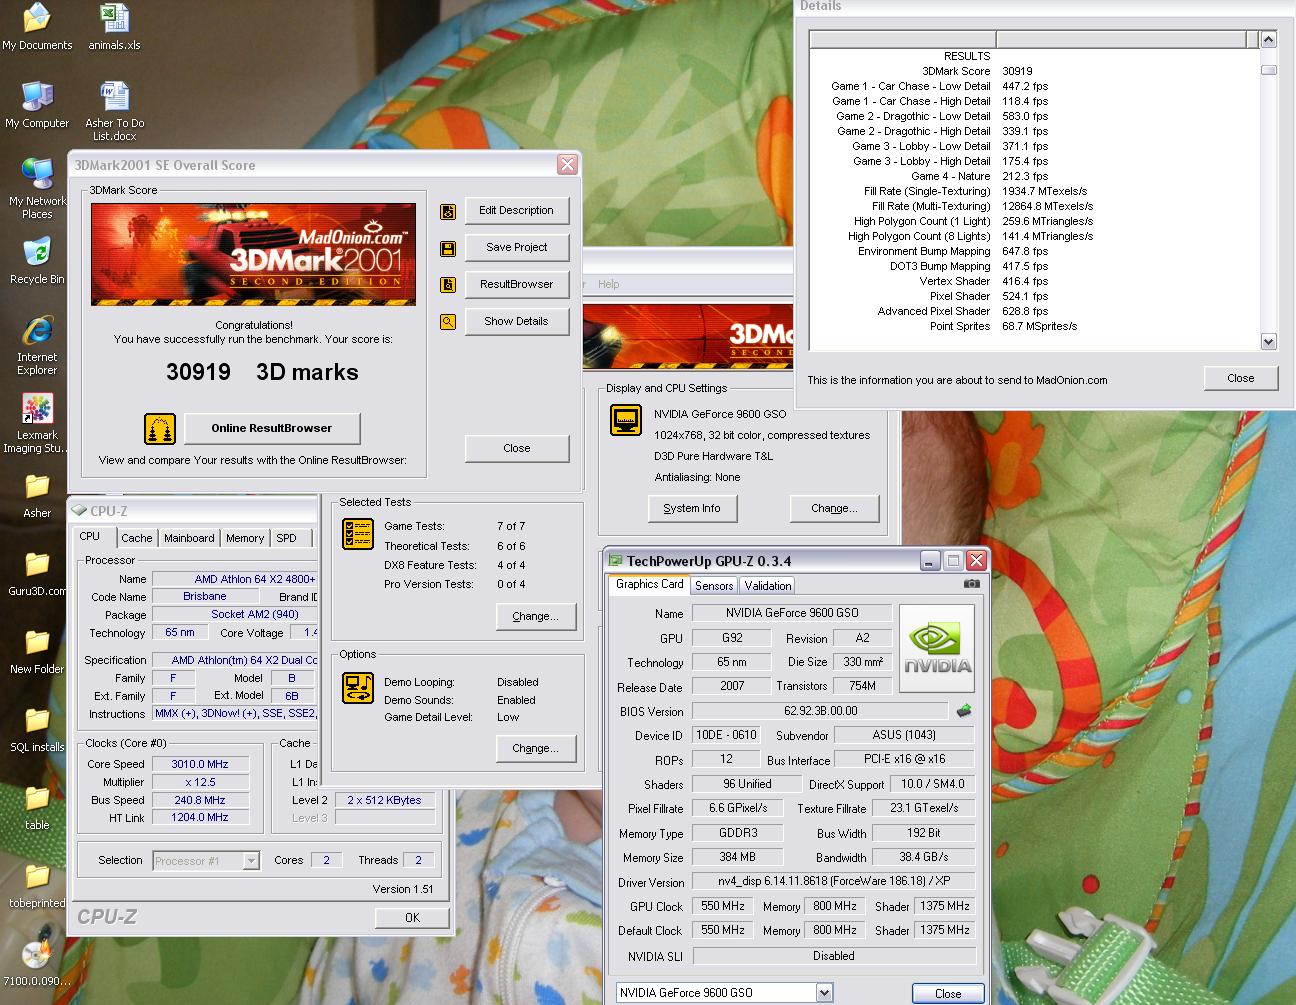Click the Display and CPU Settings monitor icon
This screenshot has height=1005, width=1296.
(x=626, y=420)
